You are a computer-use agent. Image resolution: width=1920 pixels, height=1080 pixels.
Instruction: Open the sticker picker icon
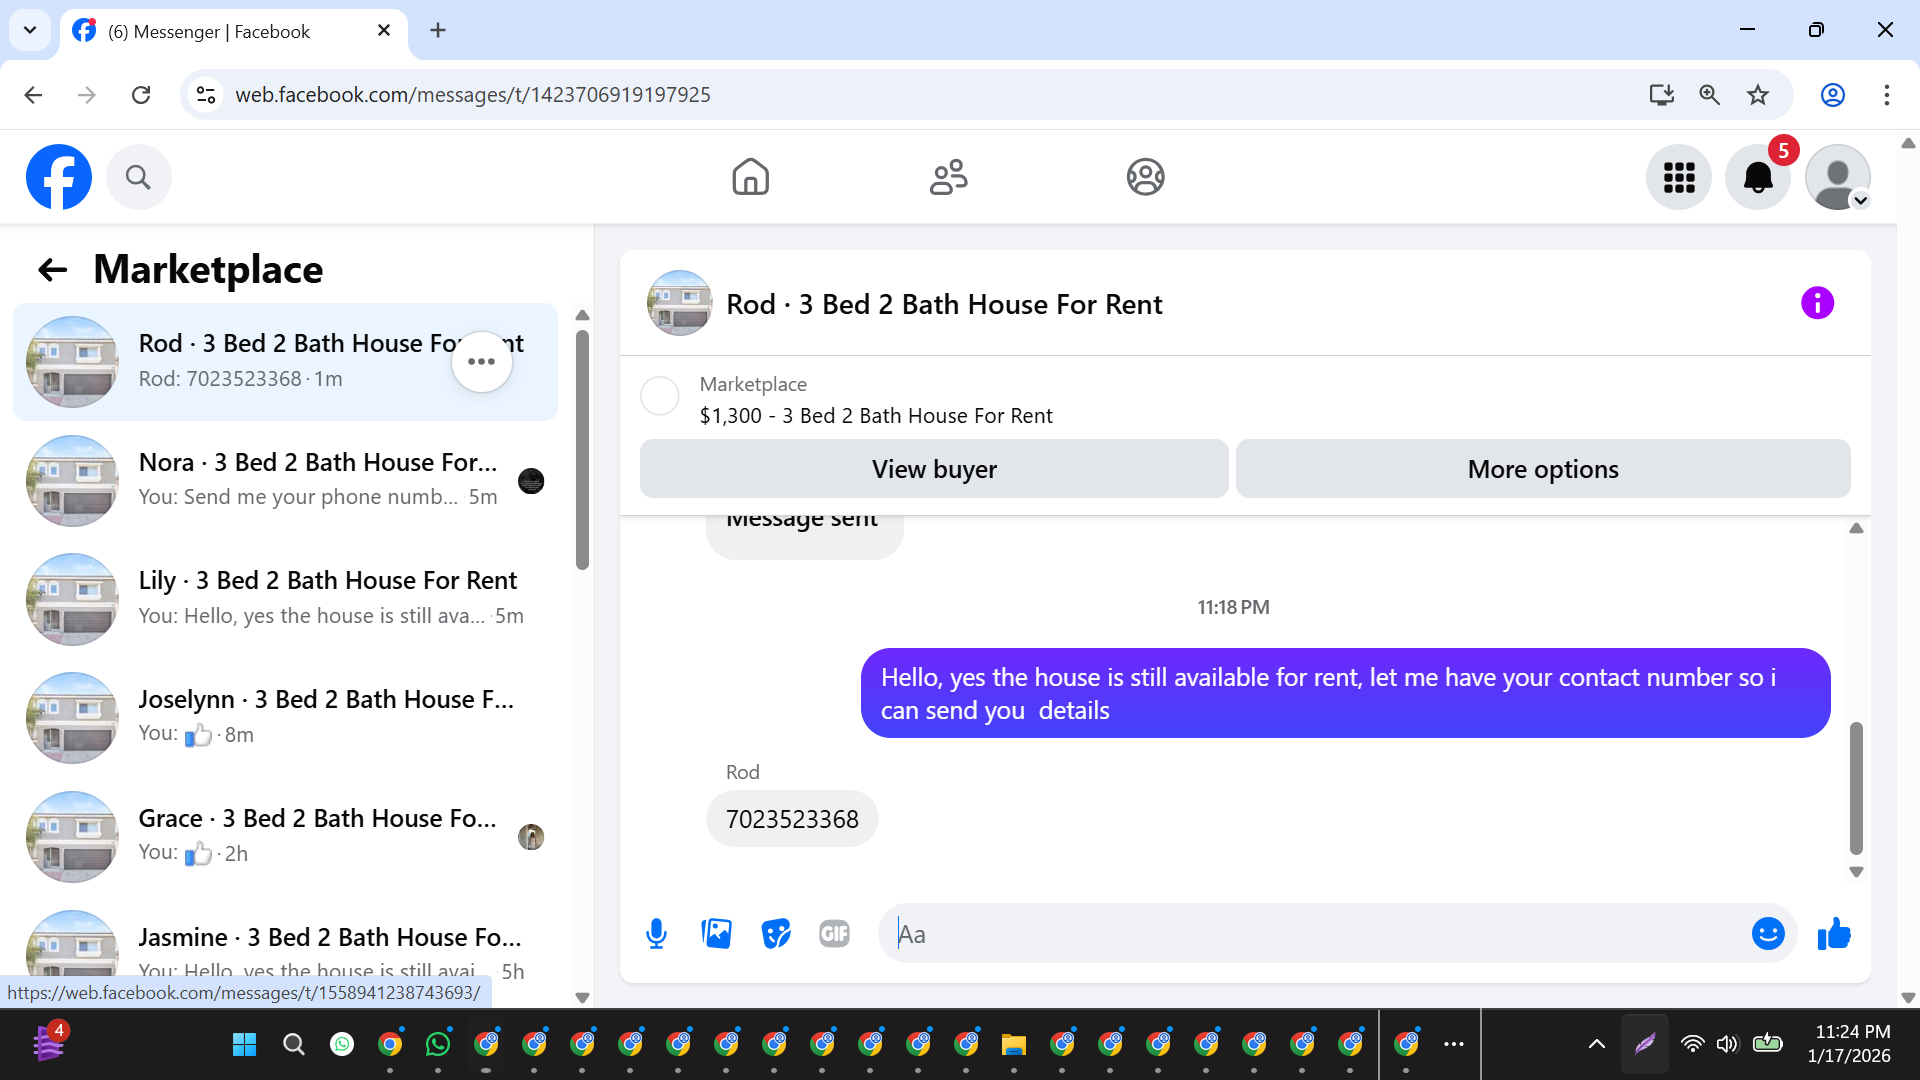[776, 934]
